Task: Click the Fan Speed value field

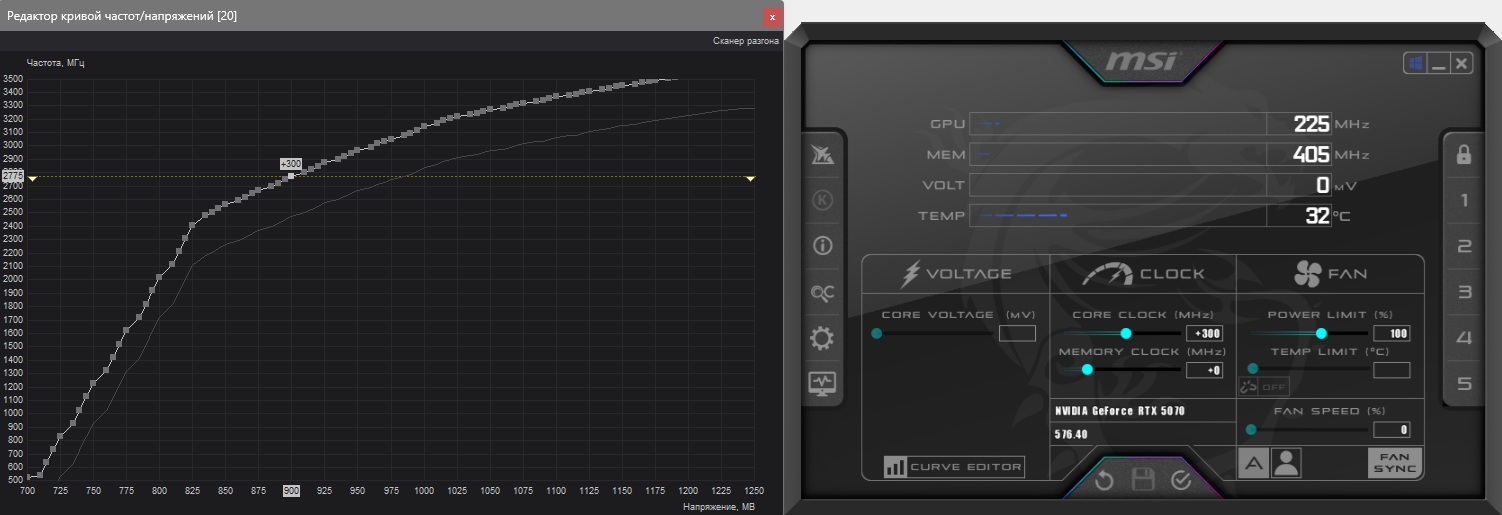Action: click(1392, 430)
